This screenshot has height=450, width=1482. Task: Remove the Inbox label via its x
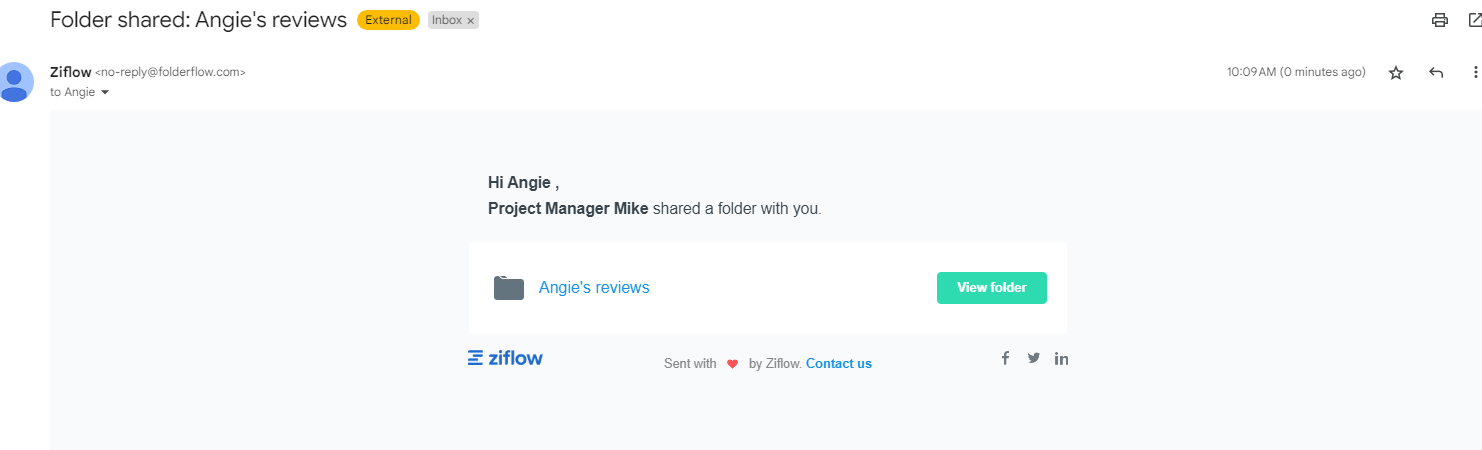point(470,20)
